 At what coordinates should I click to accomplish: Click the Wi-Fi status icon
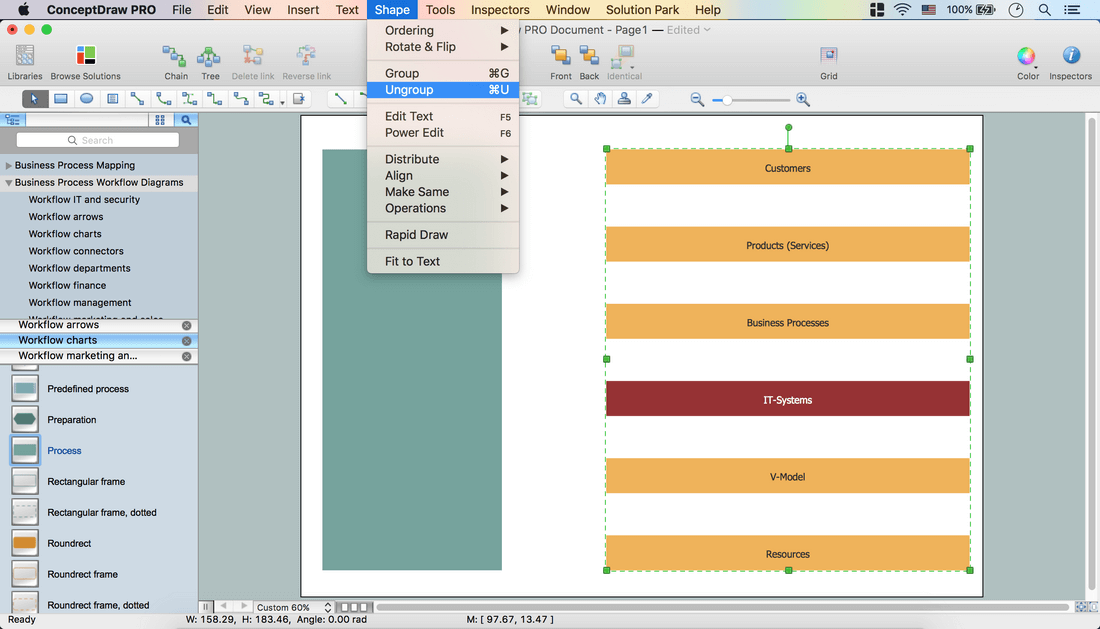pos(902,10)
